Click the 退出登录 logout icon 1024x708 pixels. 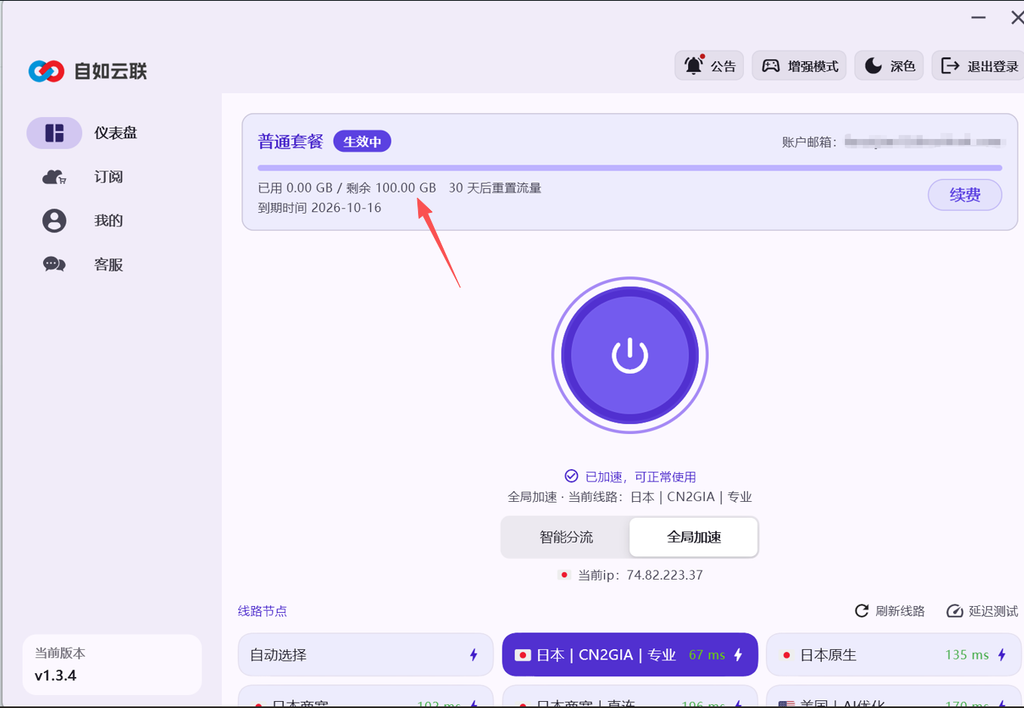950,65
